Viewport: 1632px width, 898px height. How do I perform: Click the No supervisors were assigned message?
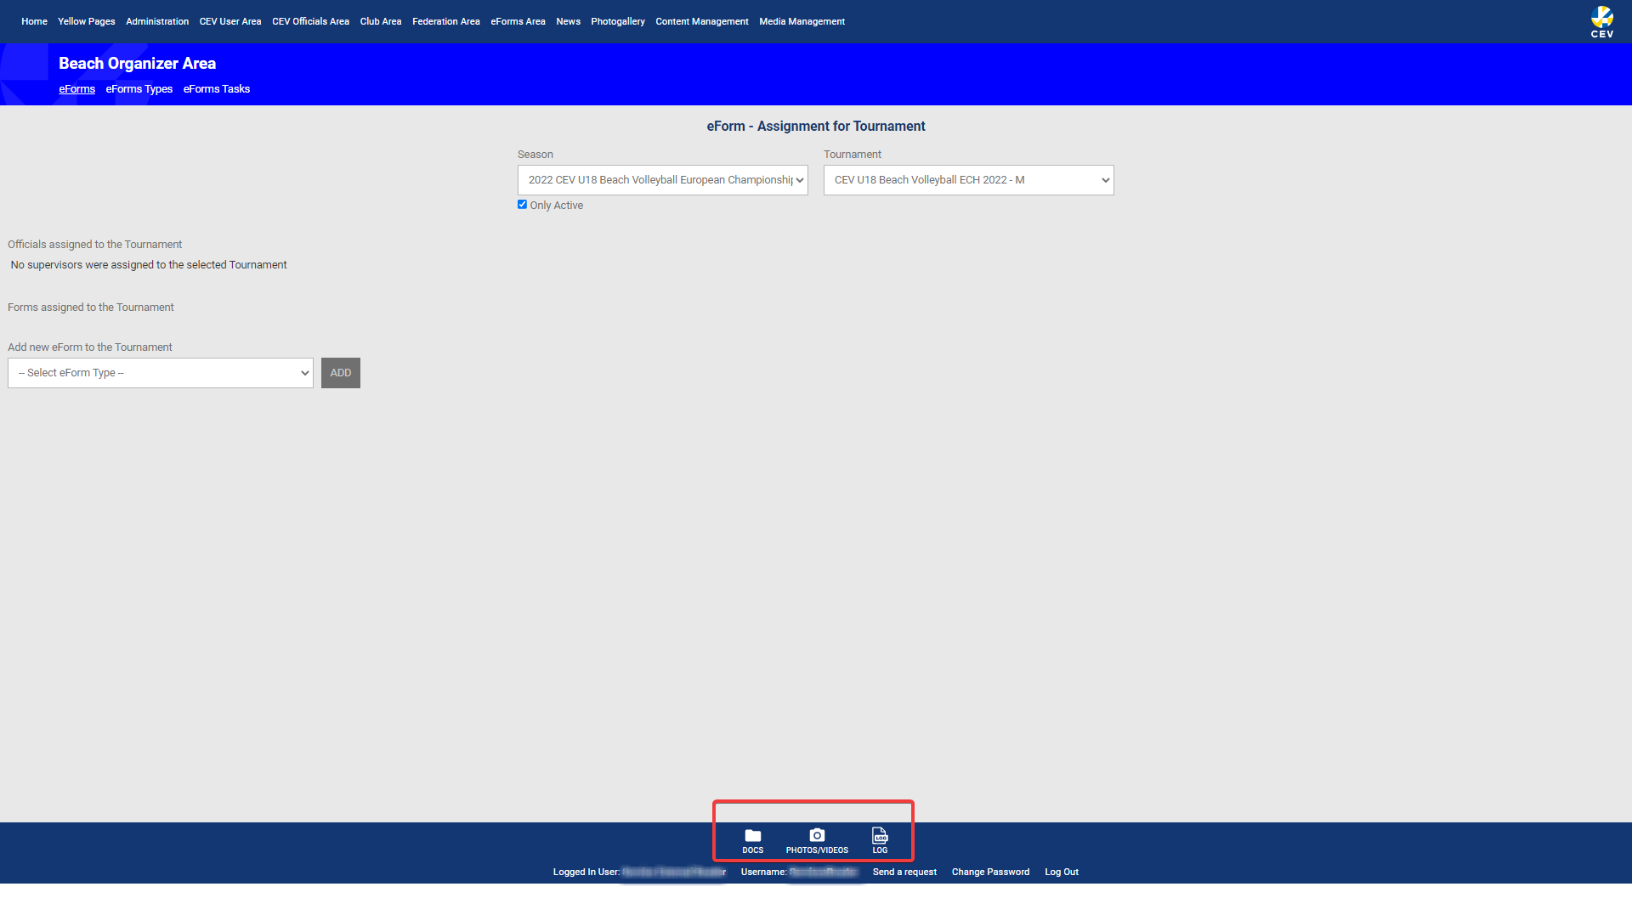[149, 265]
